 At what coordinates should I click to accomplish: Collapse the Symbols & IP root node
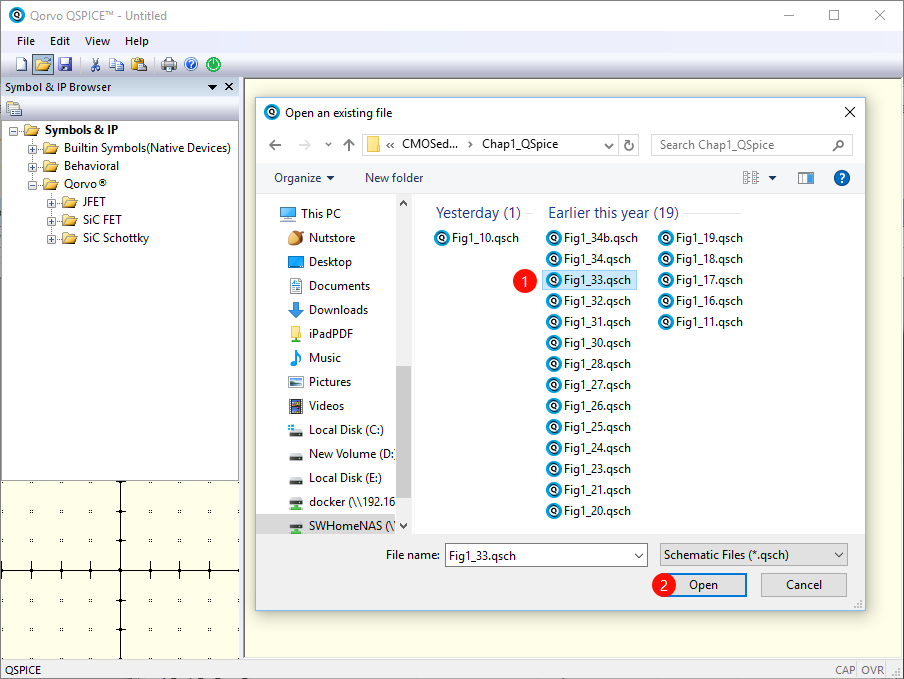tap(13, 131)
